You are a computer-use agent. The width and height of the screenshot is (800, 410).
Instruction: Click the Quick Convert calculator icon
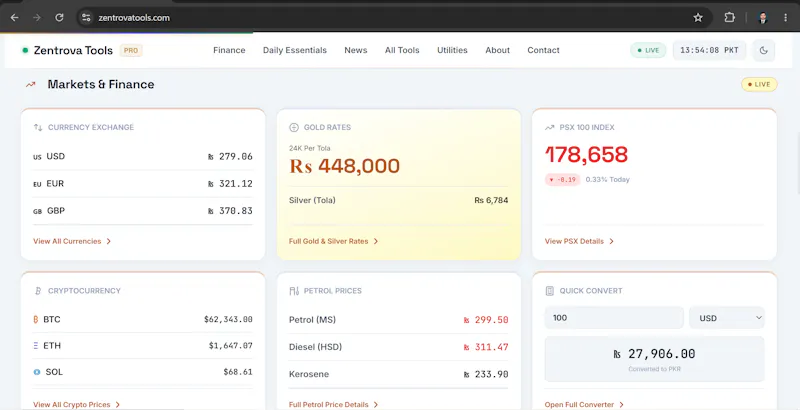pyautogui.click(x=549, y=291)
